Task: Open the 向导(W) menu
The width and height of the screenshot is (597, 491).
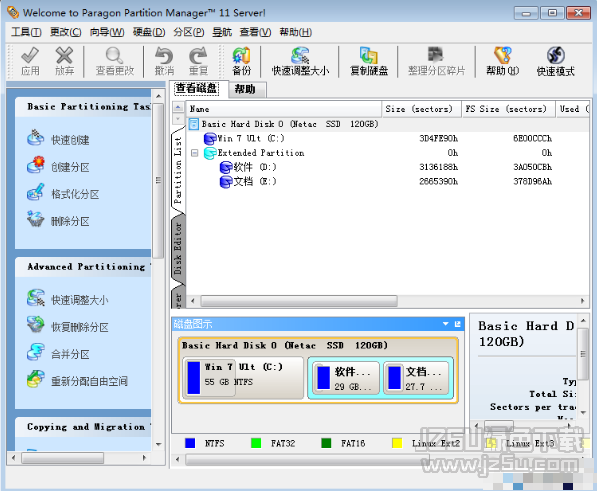Action: pyautogui.click(x=107, y=32)
